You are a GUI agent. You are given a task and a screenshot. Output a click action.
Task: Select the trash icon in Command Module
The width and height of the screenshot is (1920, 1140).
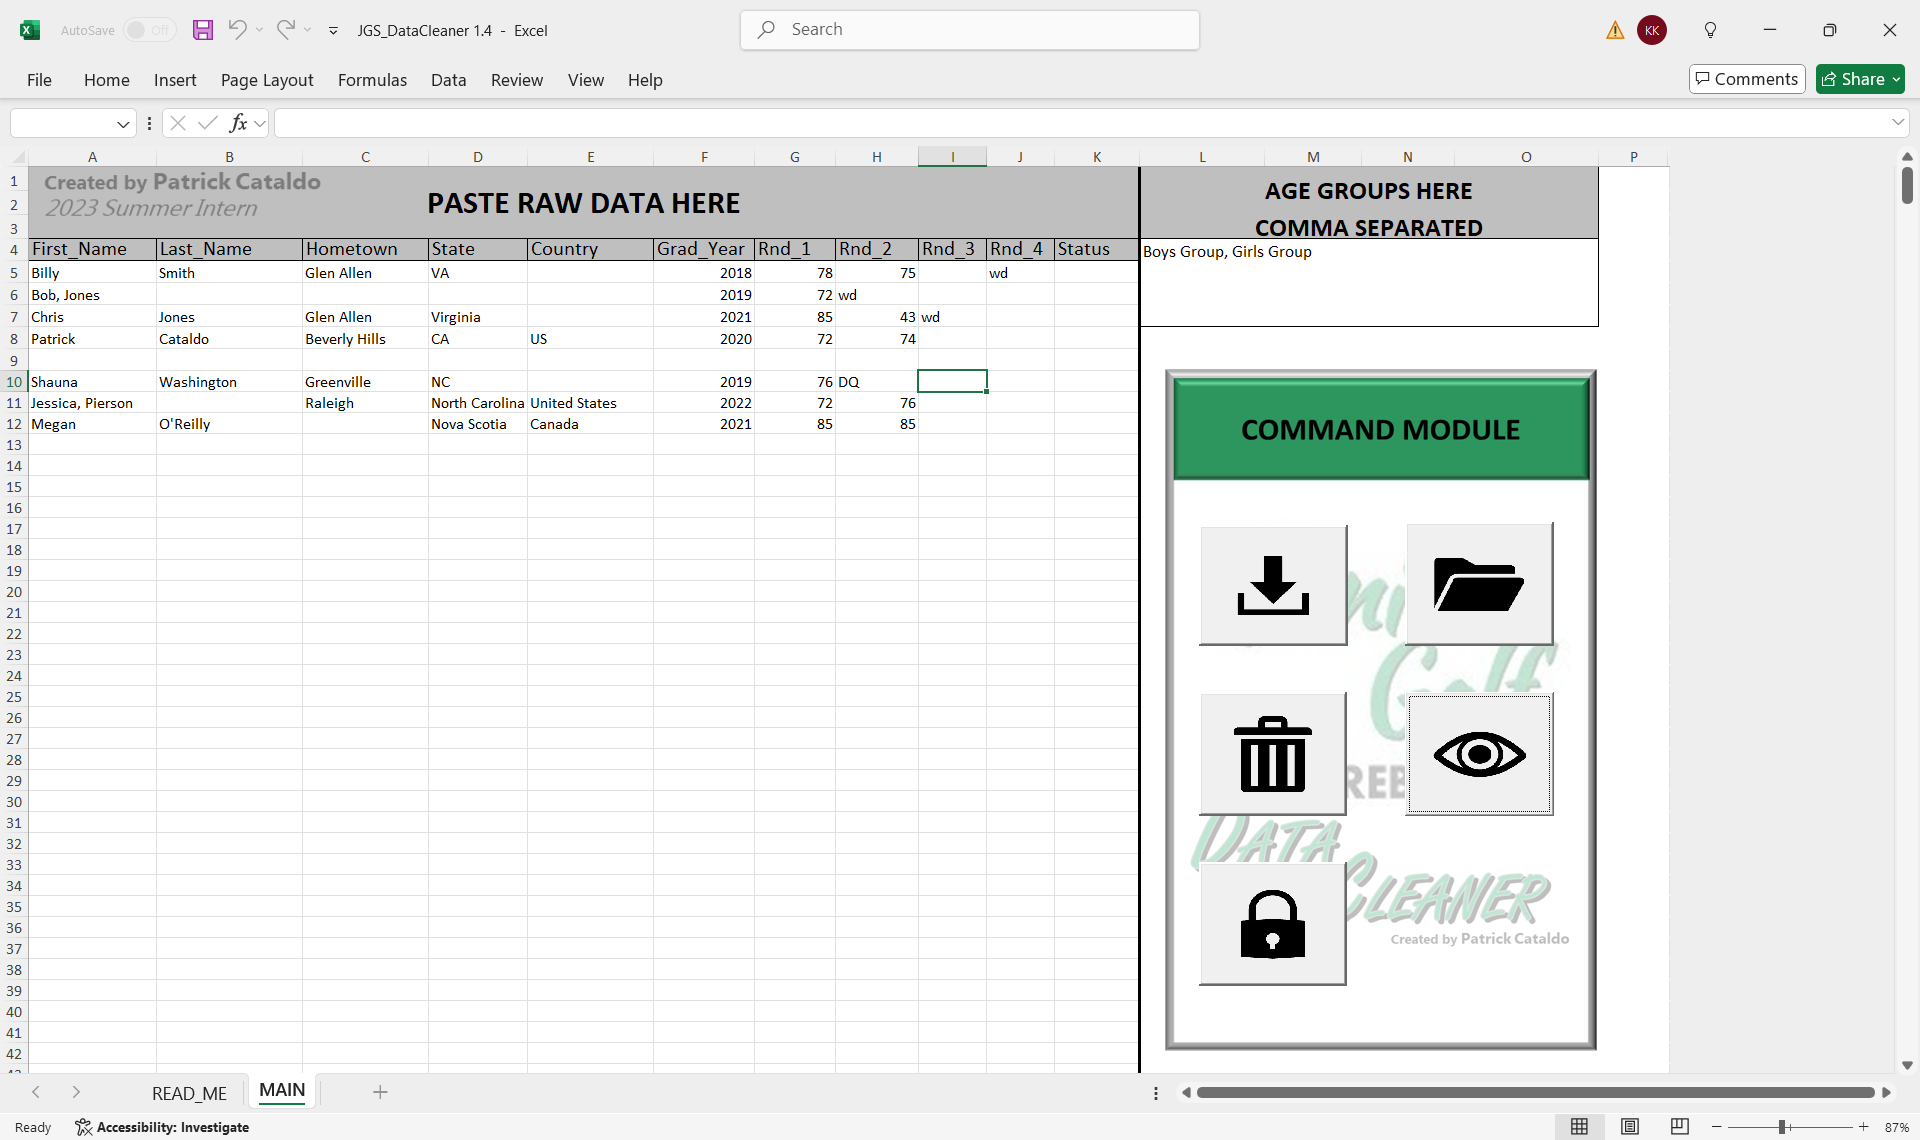click(1271, 753)
